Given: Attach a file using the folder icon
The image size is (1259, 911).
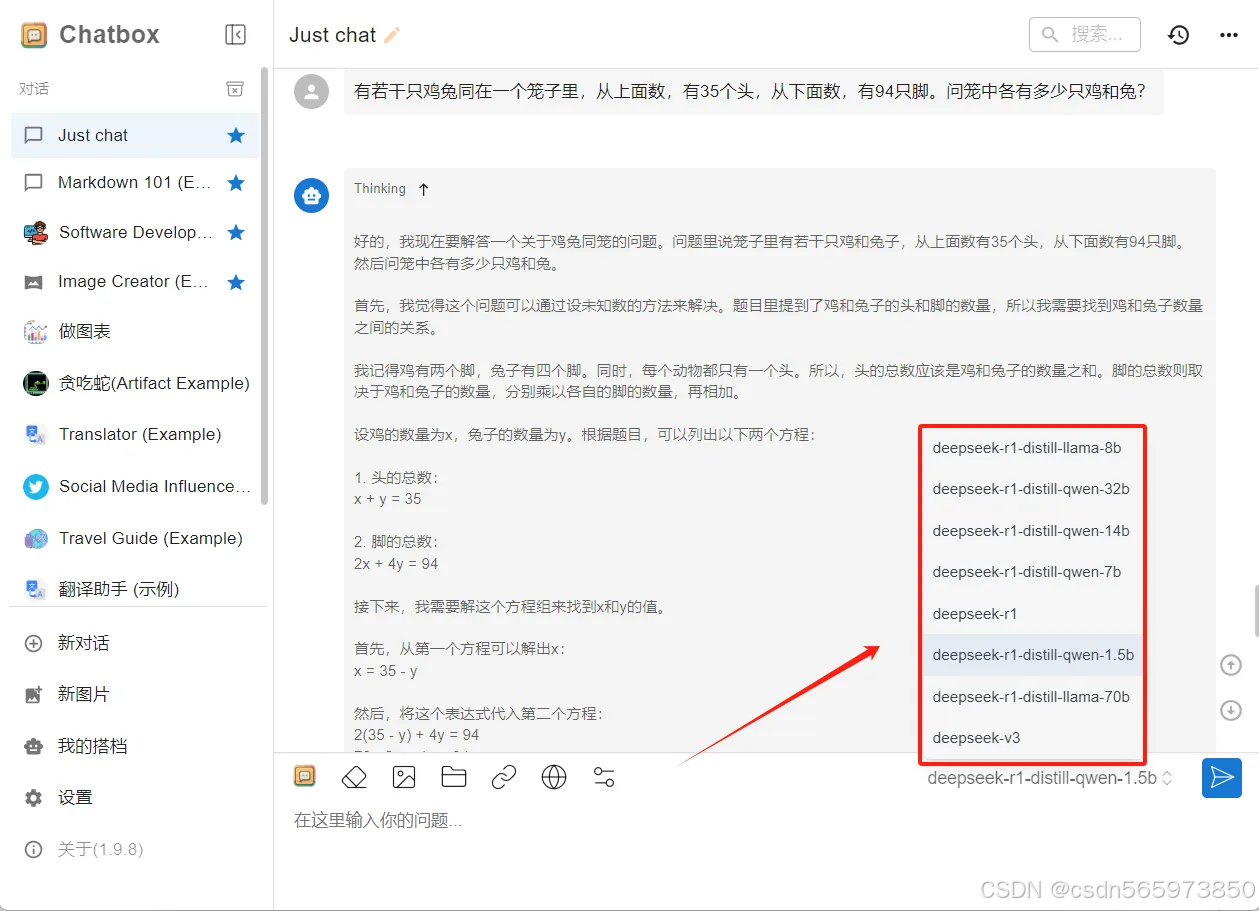Looking at the screenshot, I should pos(454,776).
